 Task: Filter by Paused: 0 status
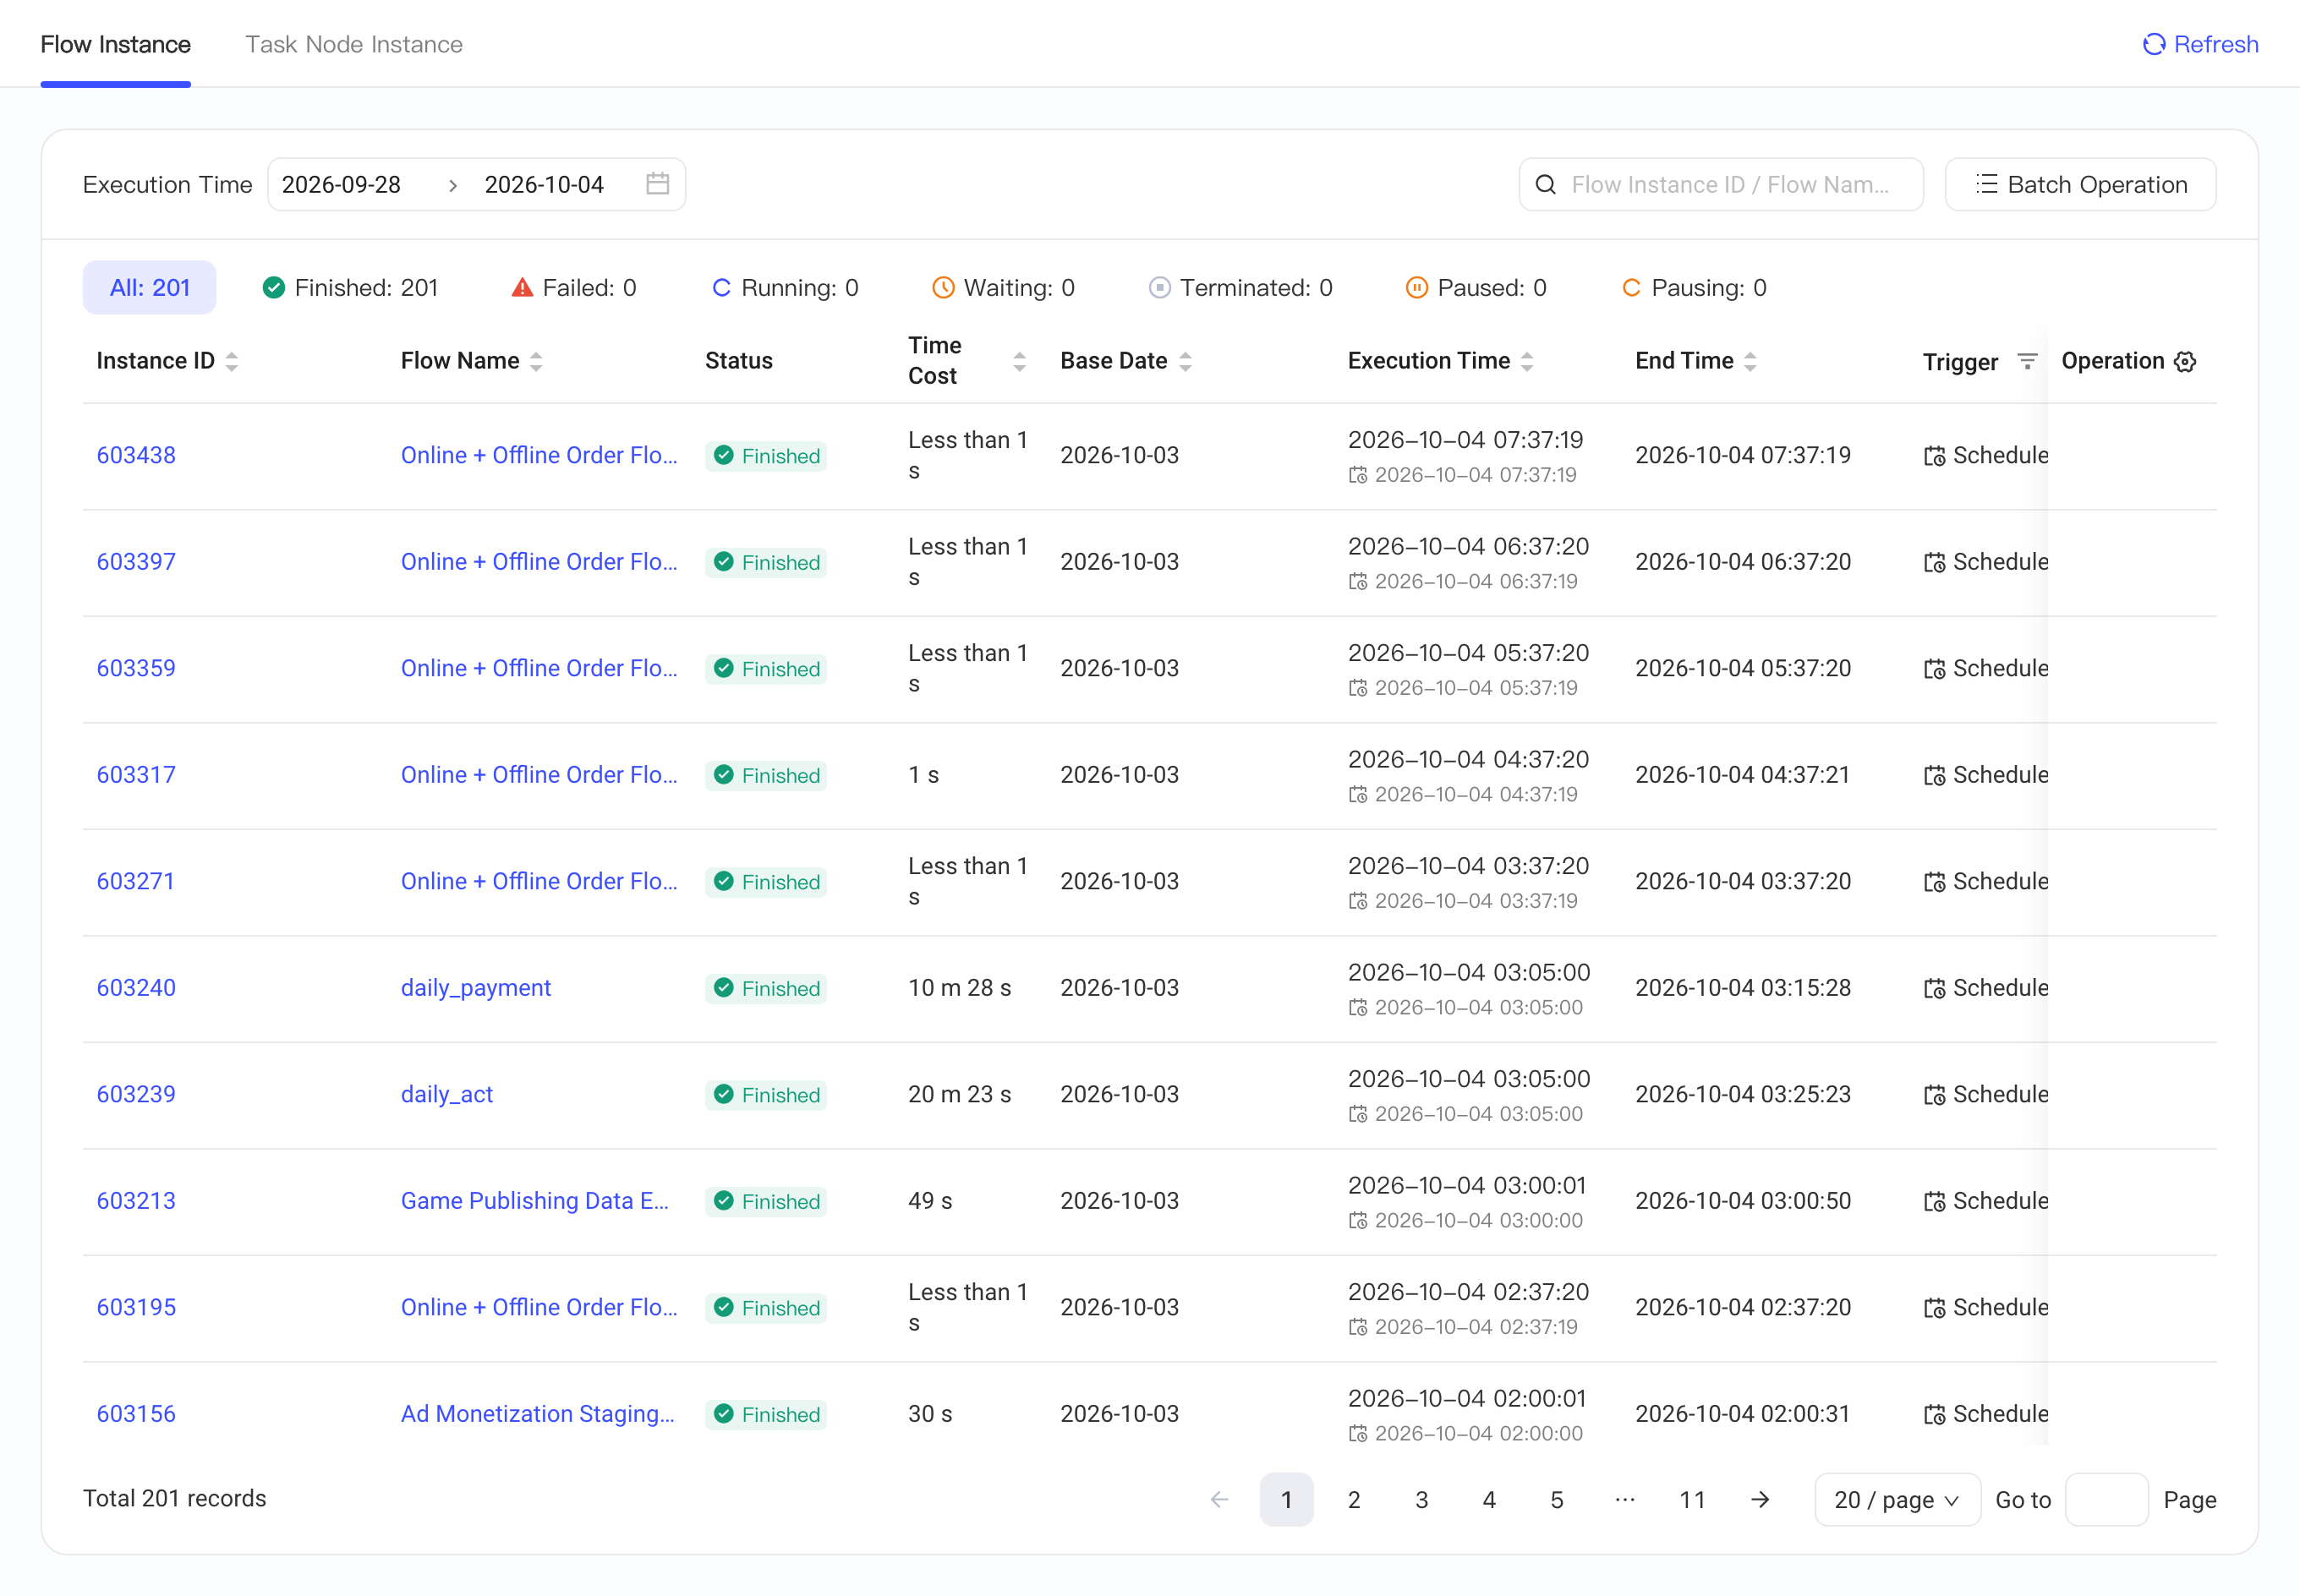[x=1475, y=288]
